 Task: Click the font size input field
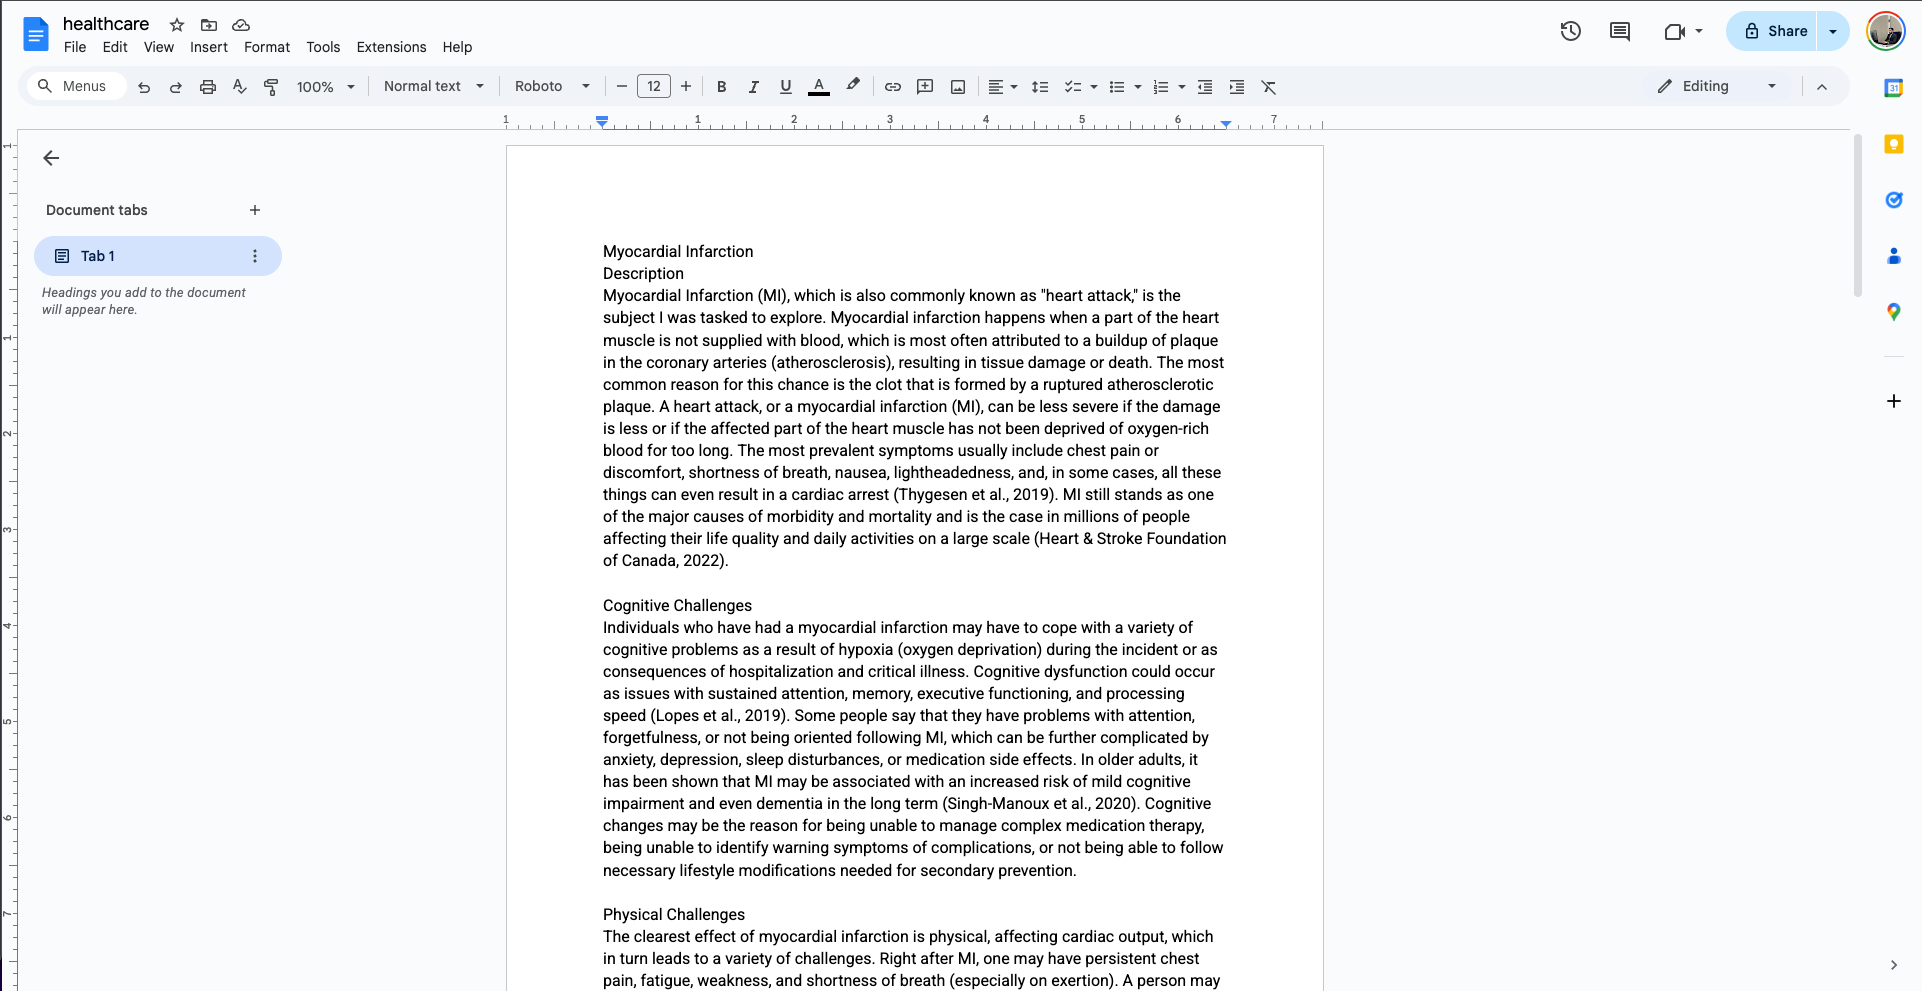point(653,87)
